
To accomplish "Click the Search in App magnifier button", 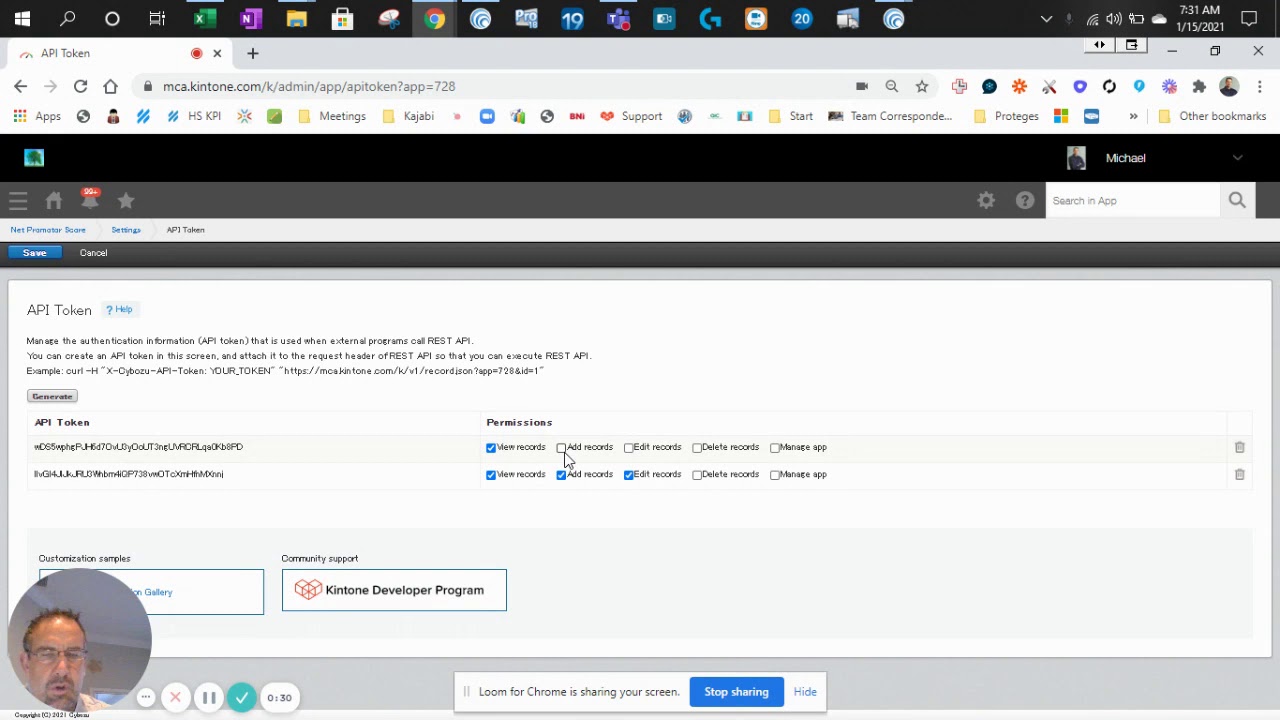I will [x=1237, y=201].
